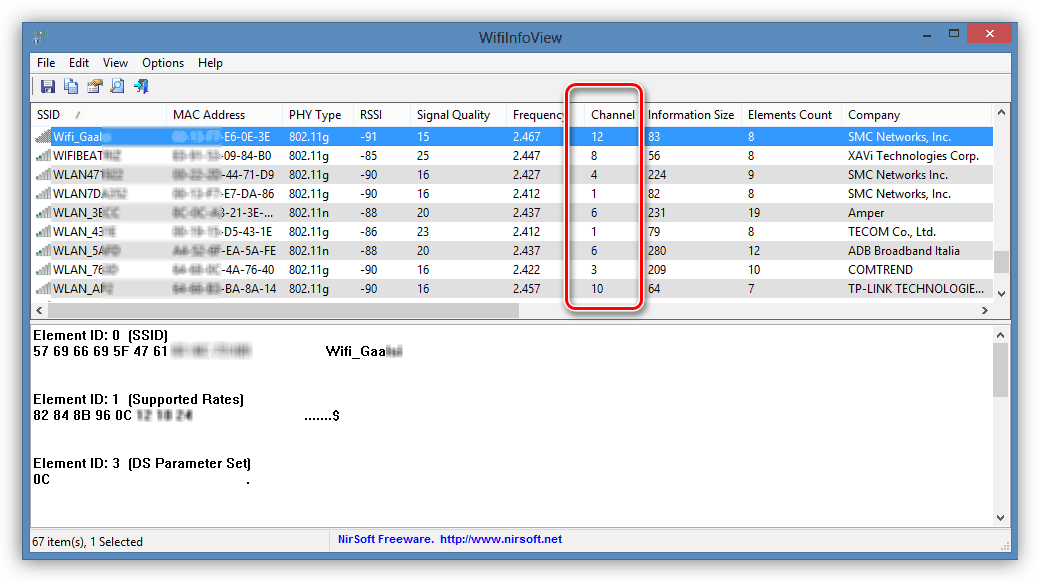This screenshot has width=1040, height=582.
Task: Sort by SSID column header
Action: pos(48,115)
